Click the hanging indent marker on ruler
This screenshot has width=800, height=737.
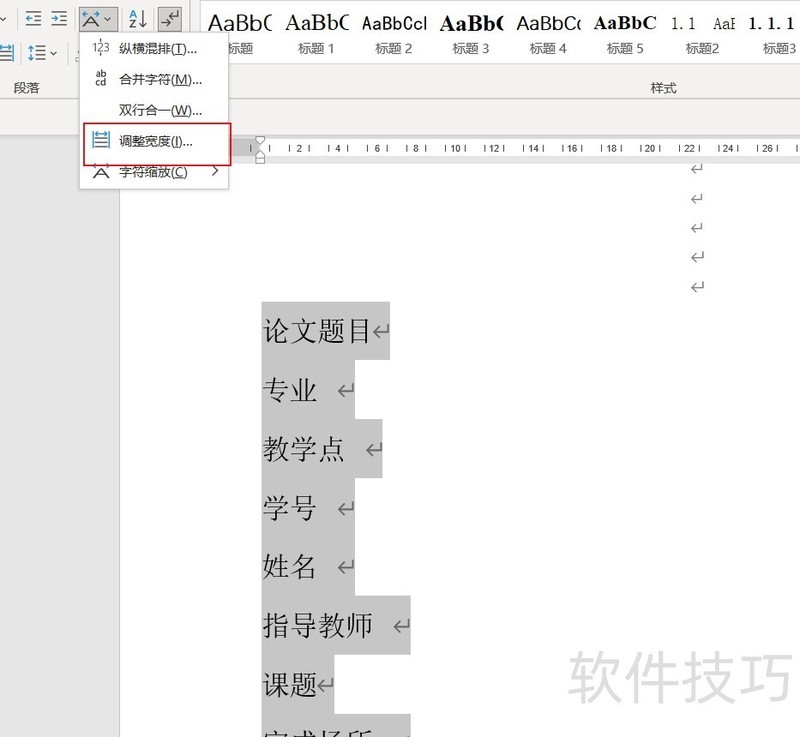click(260, 157)
